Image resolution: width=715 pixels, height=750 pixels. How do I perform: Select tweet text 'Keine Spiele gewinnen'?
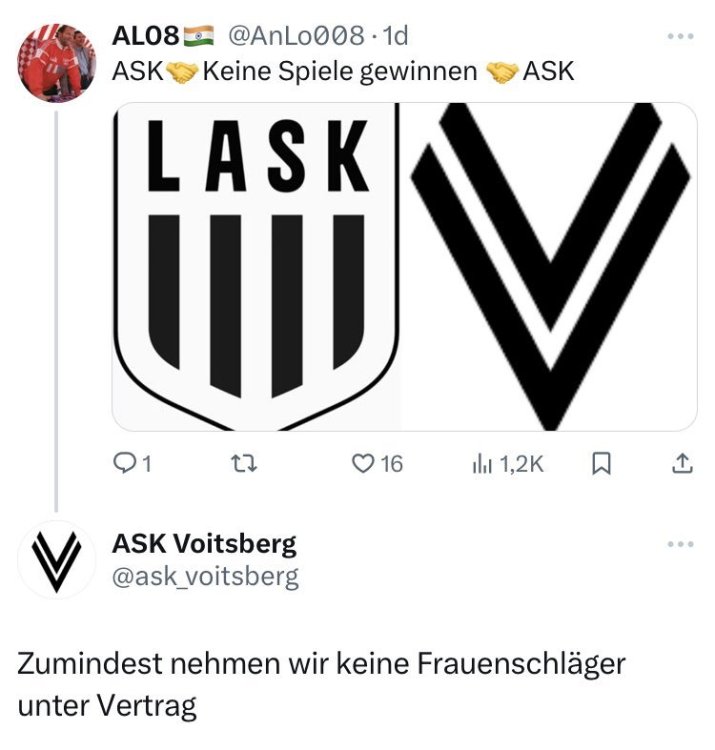(x=340, y=72)
